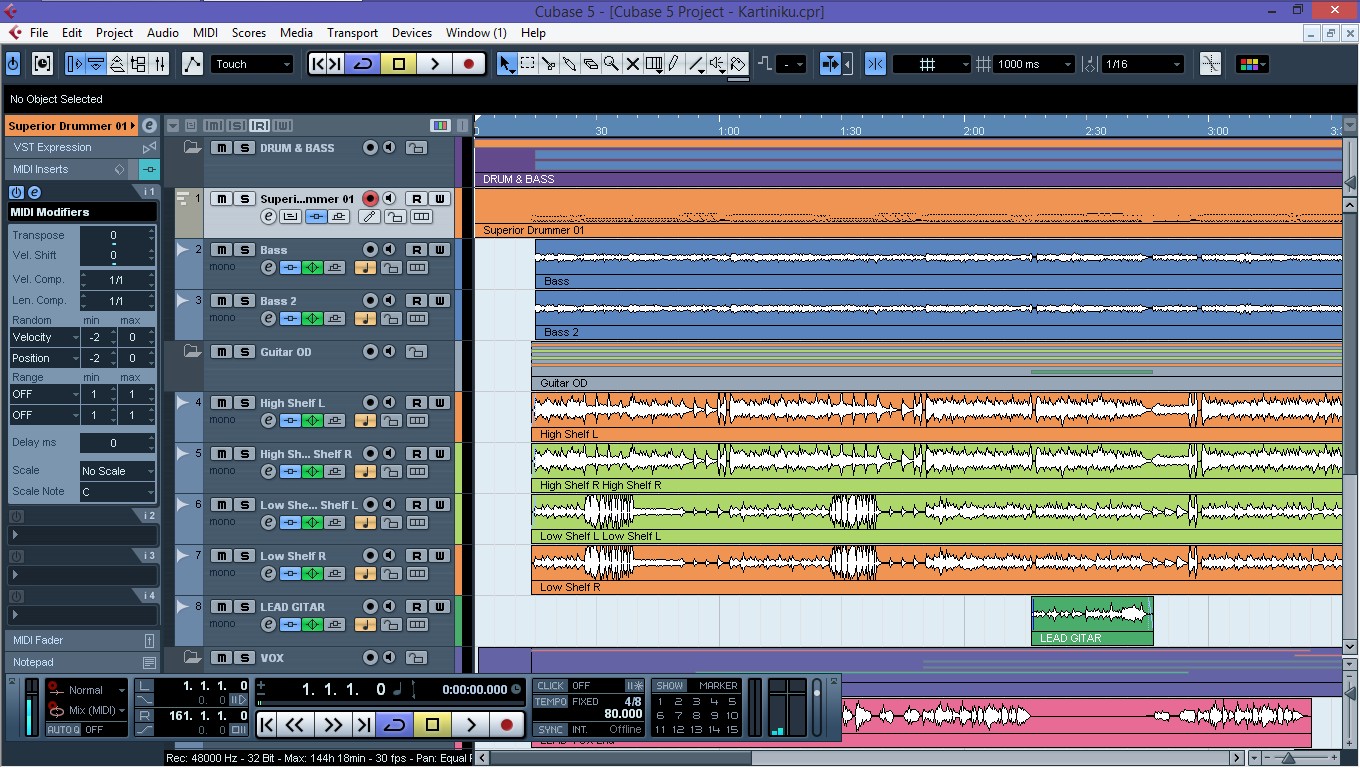Click the transport tempo value 80.000
This screenshot has height=768, width=1360.
coord(623,714)
